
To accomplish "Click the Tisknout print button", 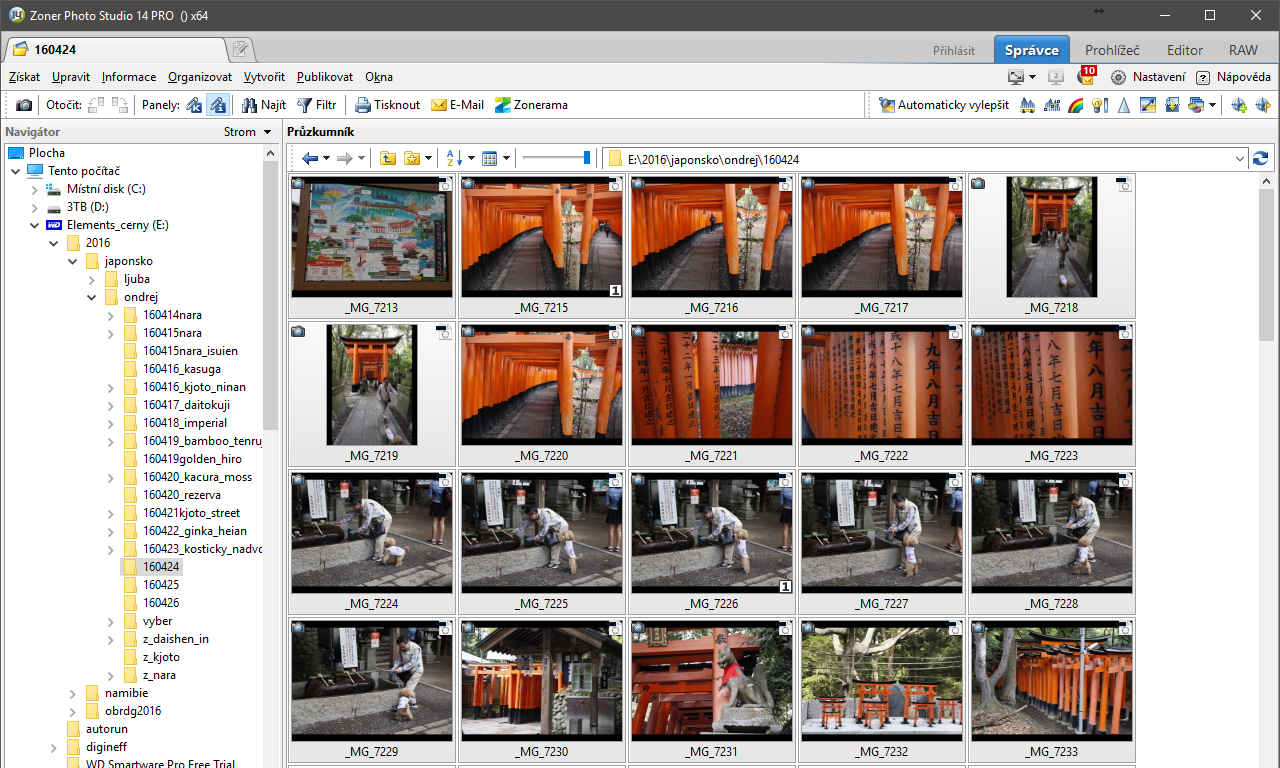I will 387,105.
